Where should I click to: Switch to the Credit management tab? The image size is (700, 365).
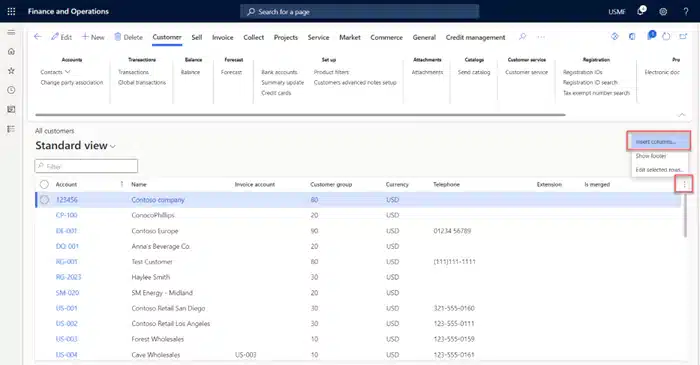coord(475,37)
